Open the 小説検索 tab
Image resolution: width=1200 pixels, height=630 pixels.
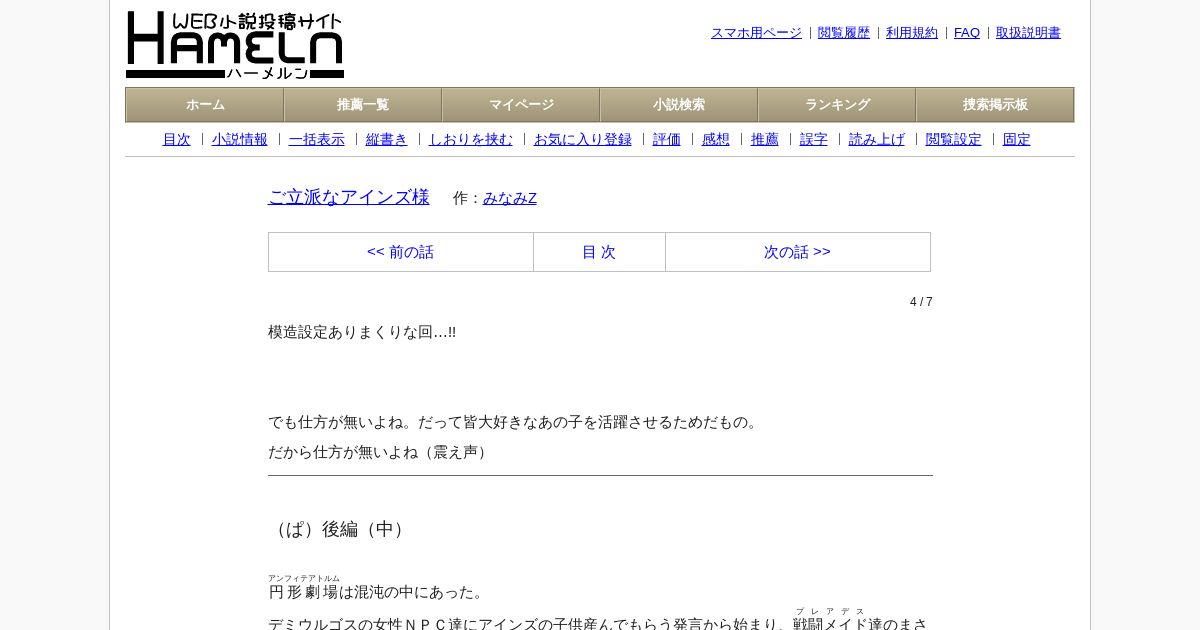tap(679, 105)
